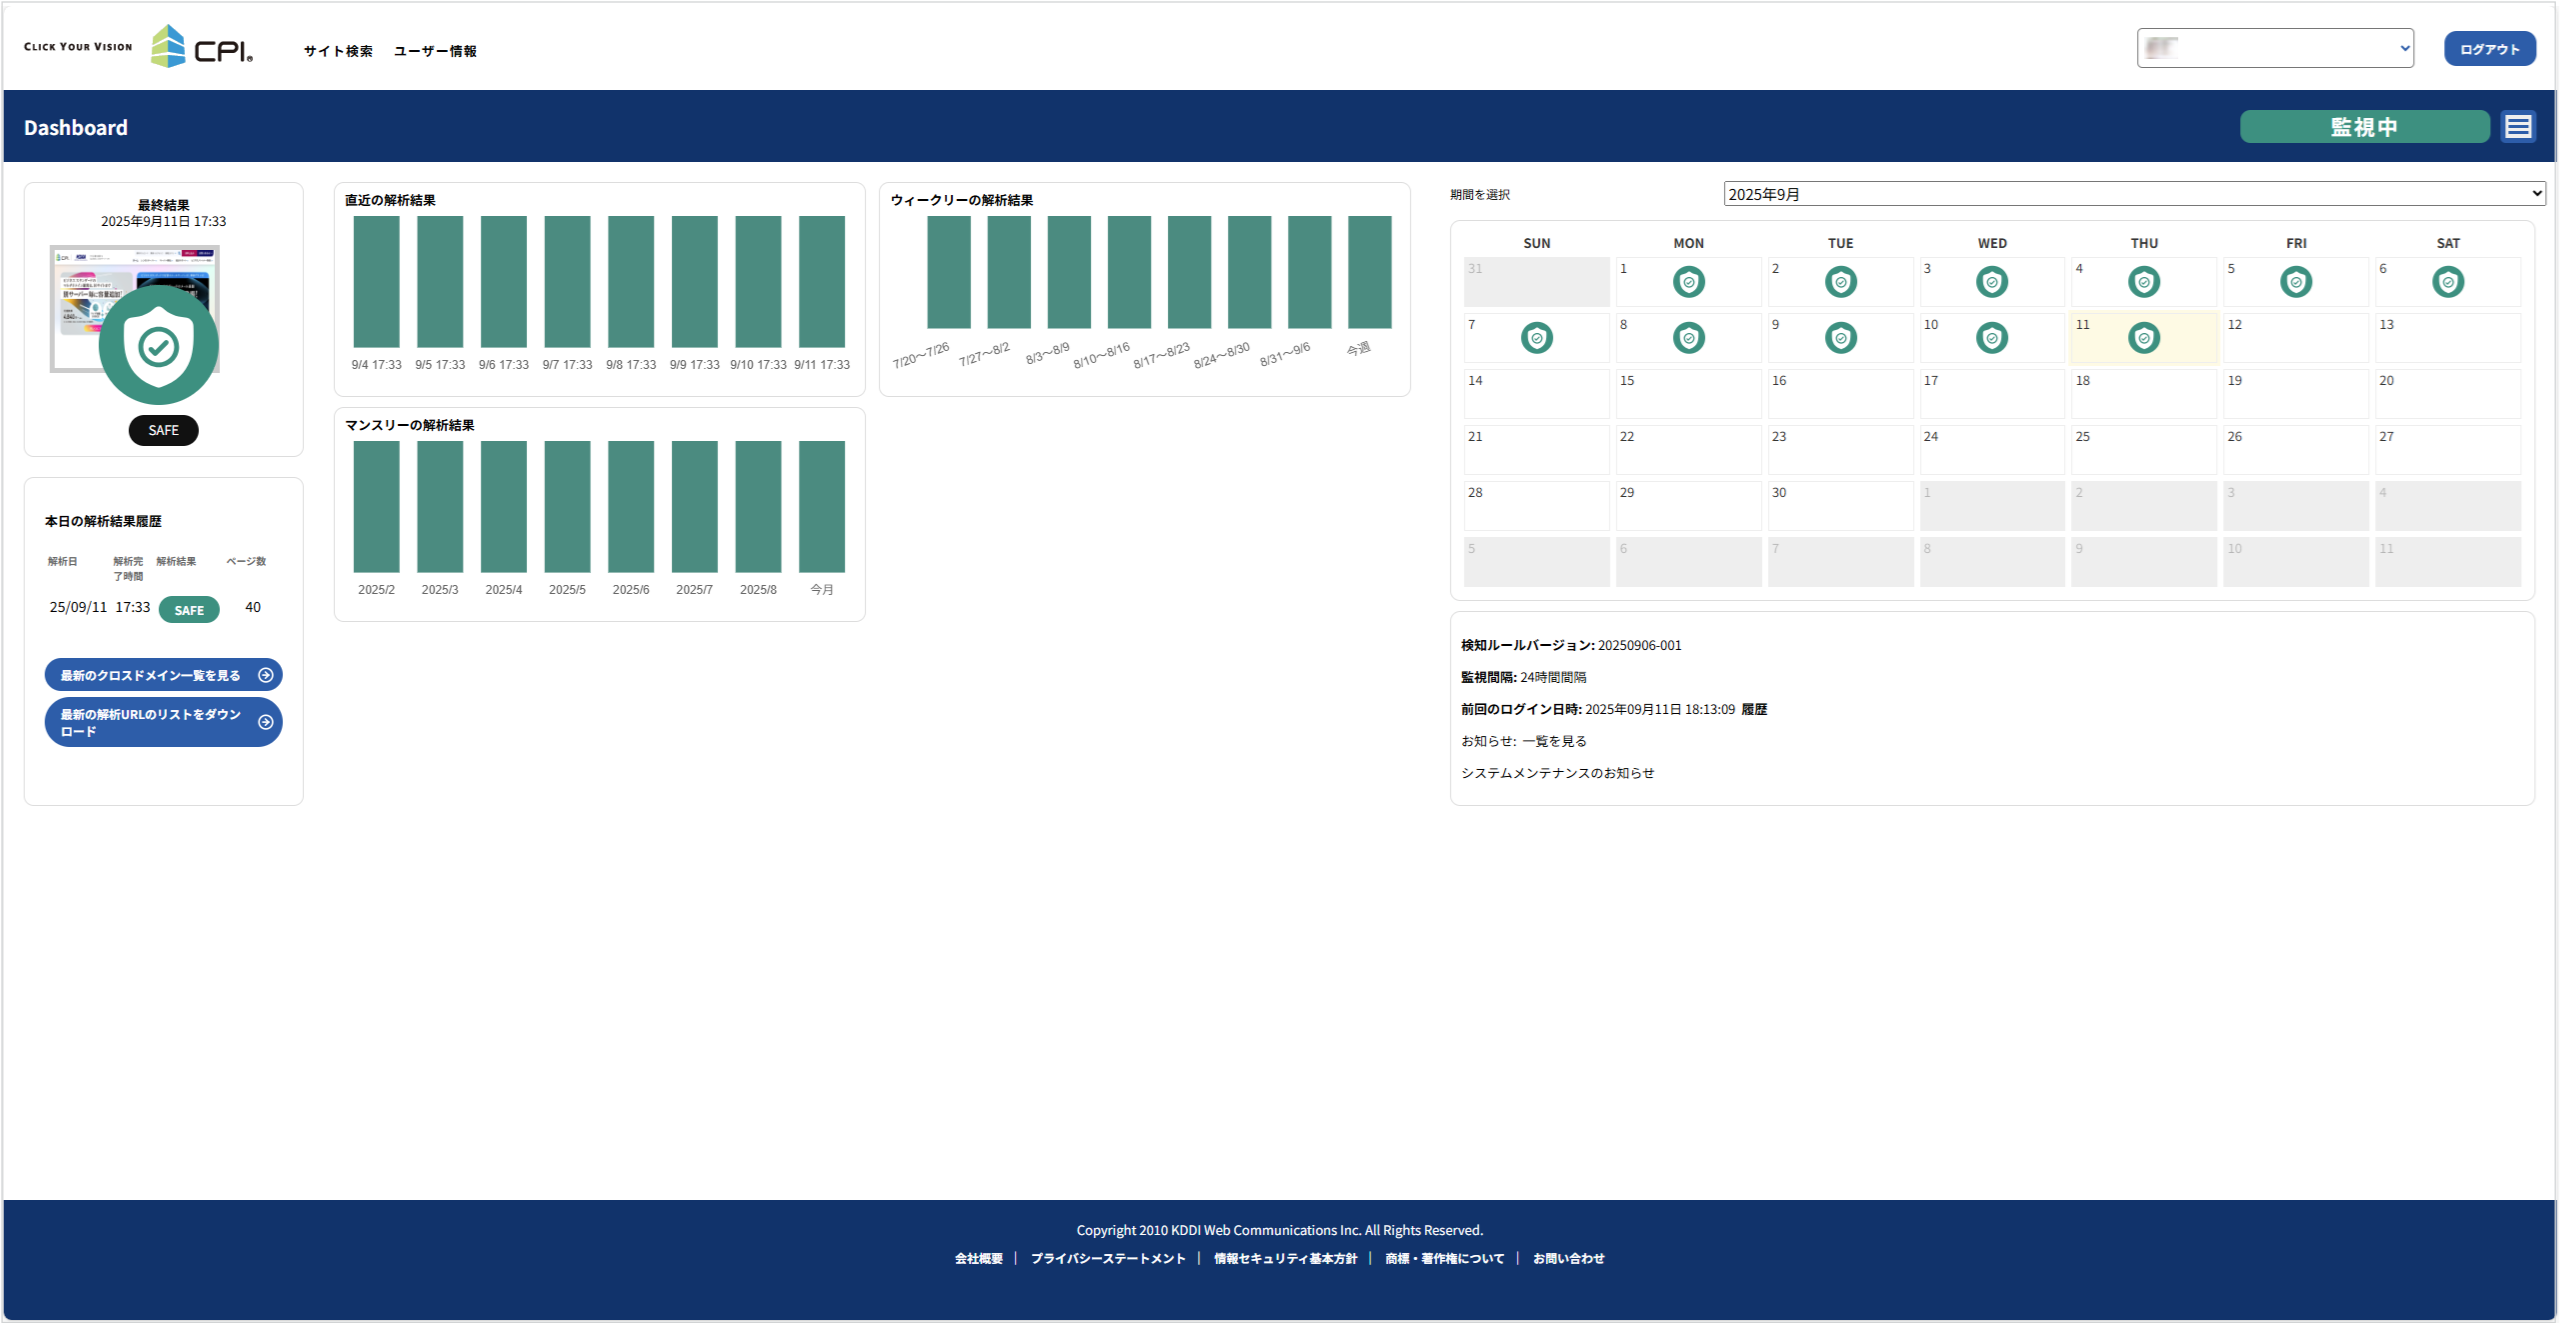Open the サイト検索 menu item
2560x1323 pixels.
pos(338,51)
